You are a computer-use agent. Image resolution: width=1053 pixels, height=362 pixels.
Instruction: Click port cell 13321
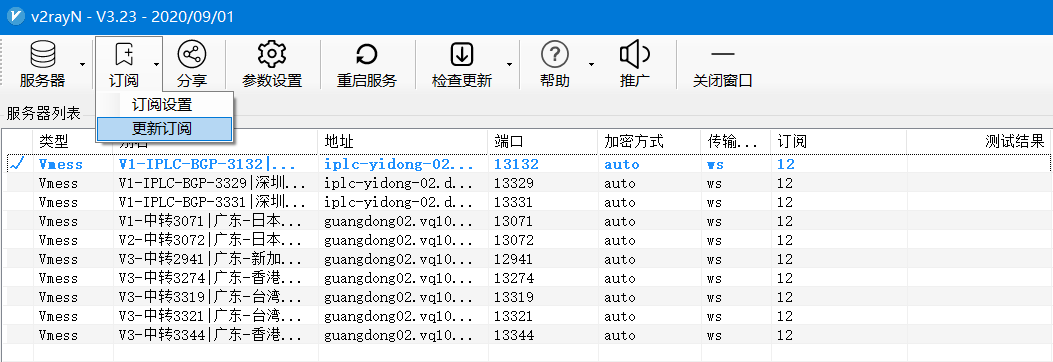click(514, 315)
